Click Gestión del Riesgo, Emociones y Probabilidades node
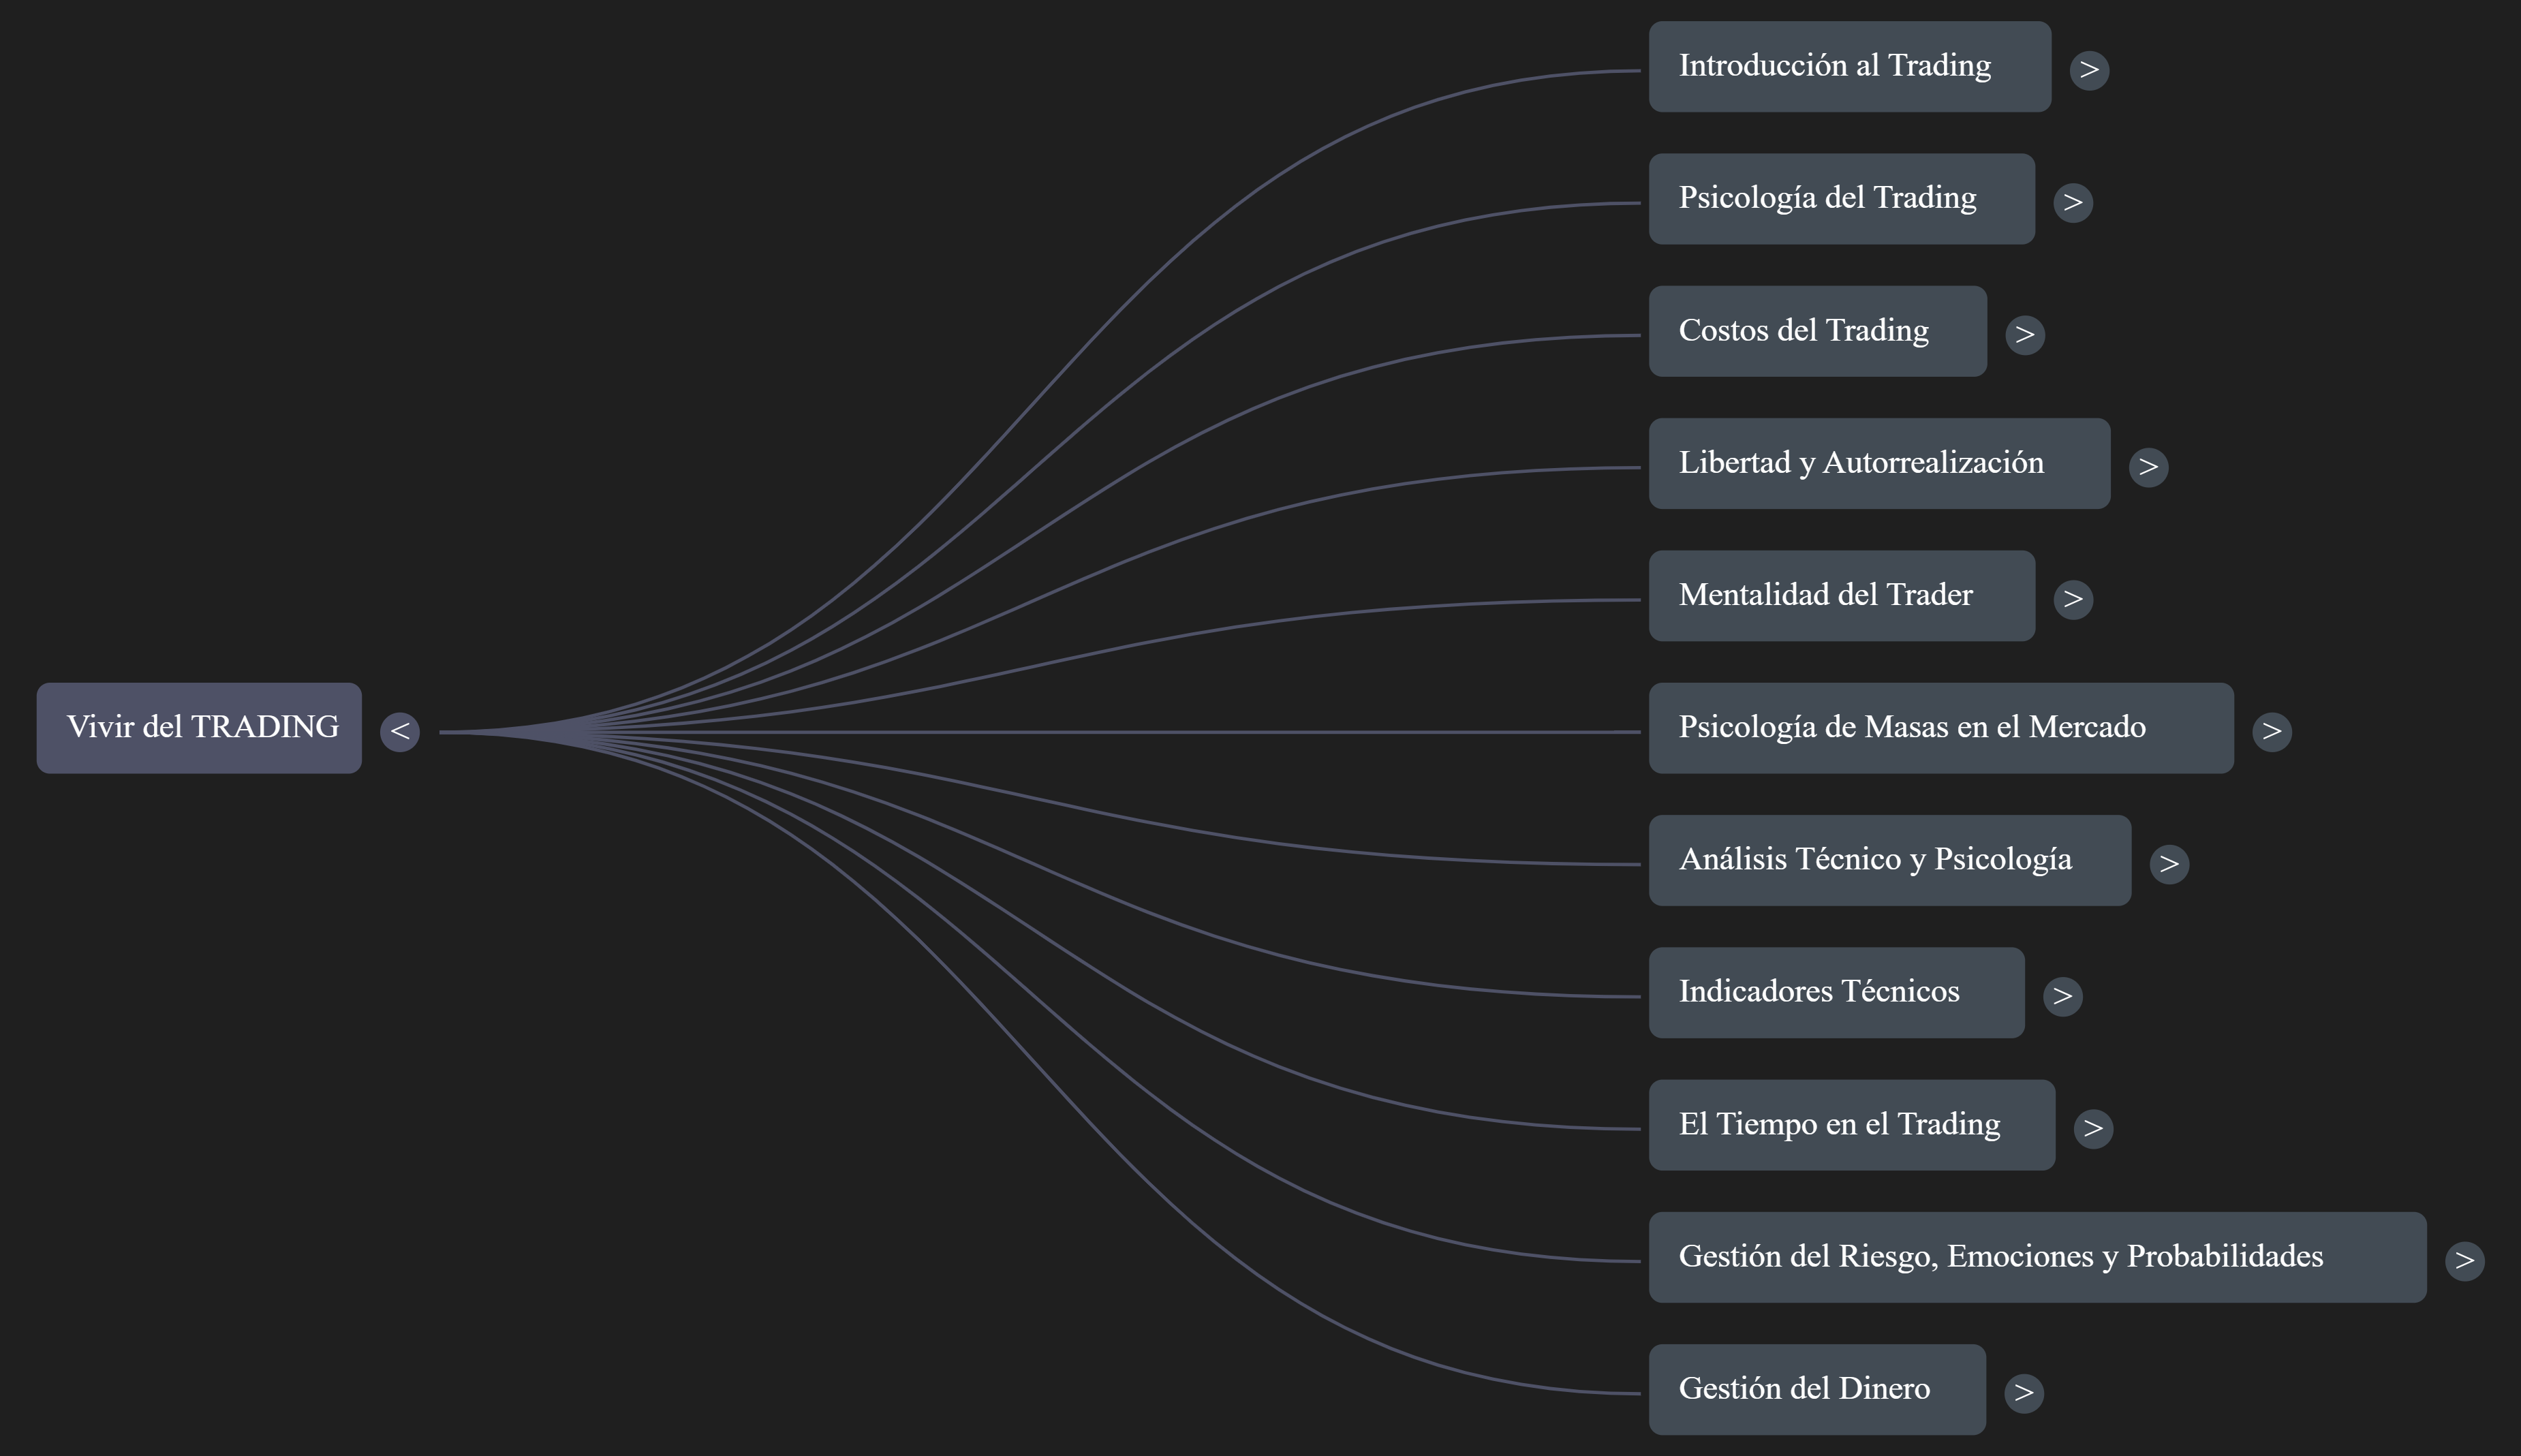The width and height of the screenshot is (2521, 1456). tap(2036, 1257)
